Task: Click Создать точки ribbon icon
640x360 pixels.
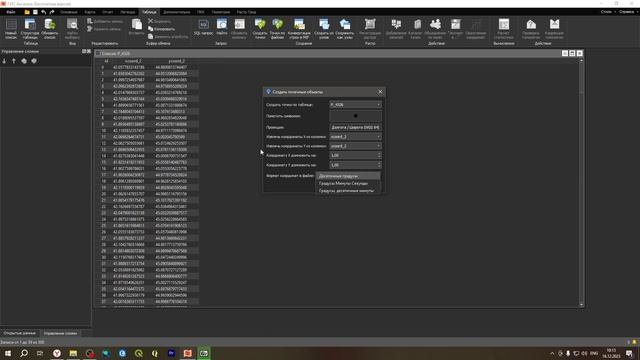Action: (x=260, y=29)
